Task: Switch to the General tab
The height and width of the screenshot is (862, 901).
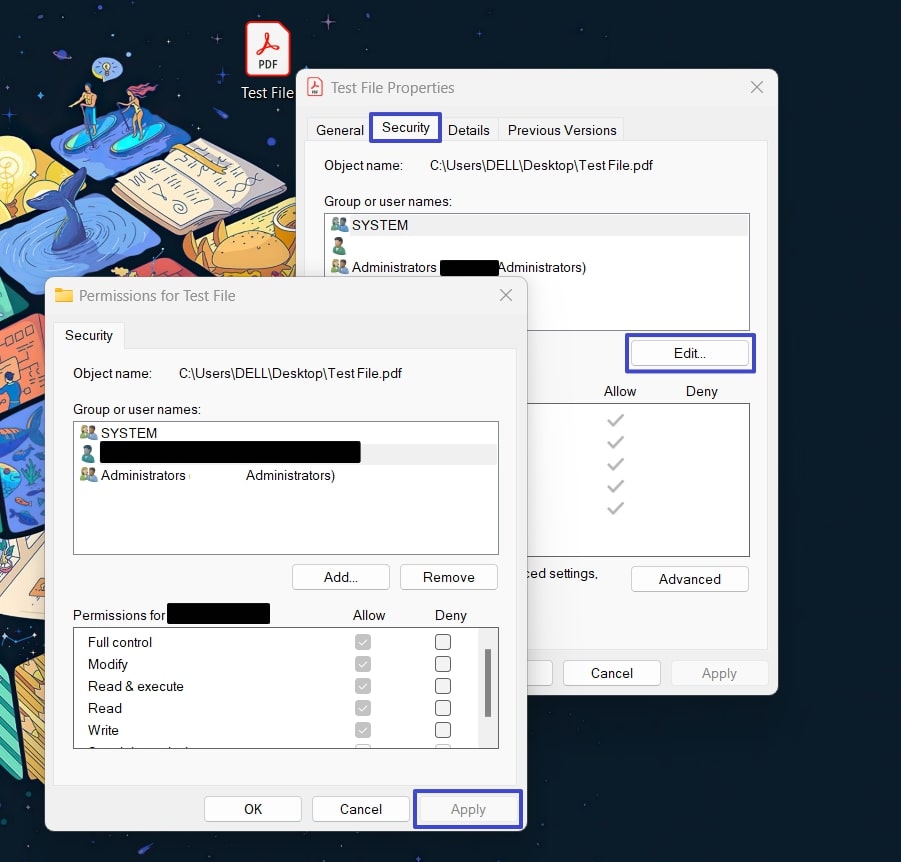Action: (339, 129)
